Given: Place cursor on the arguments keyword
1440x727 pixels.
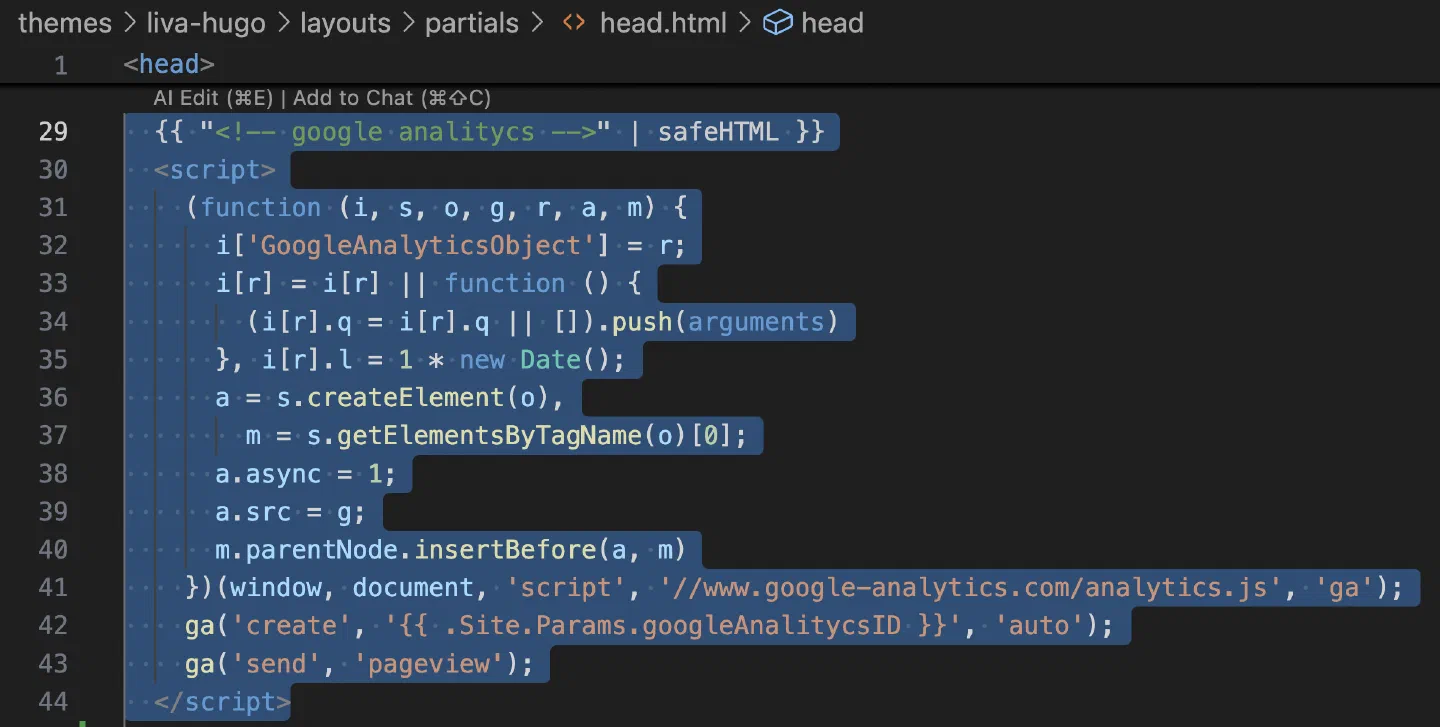Looking at the screenshot, I should tap(756, 321).
